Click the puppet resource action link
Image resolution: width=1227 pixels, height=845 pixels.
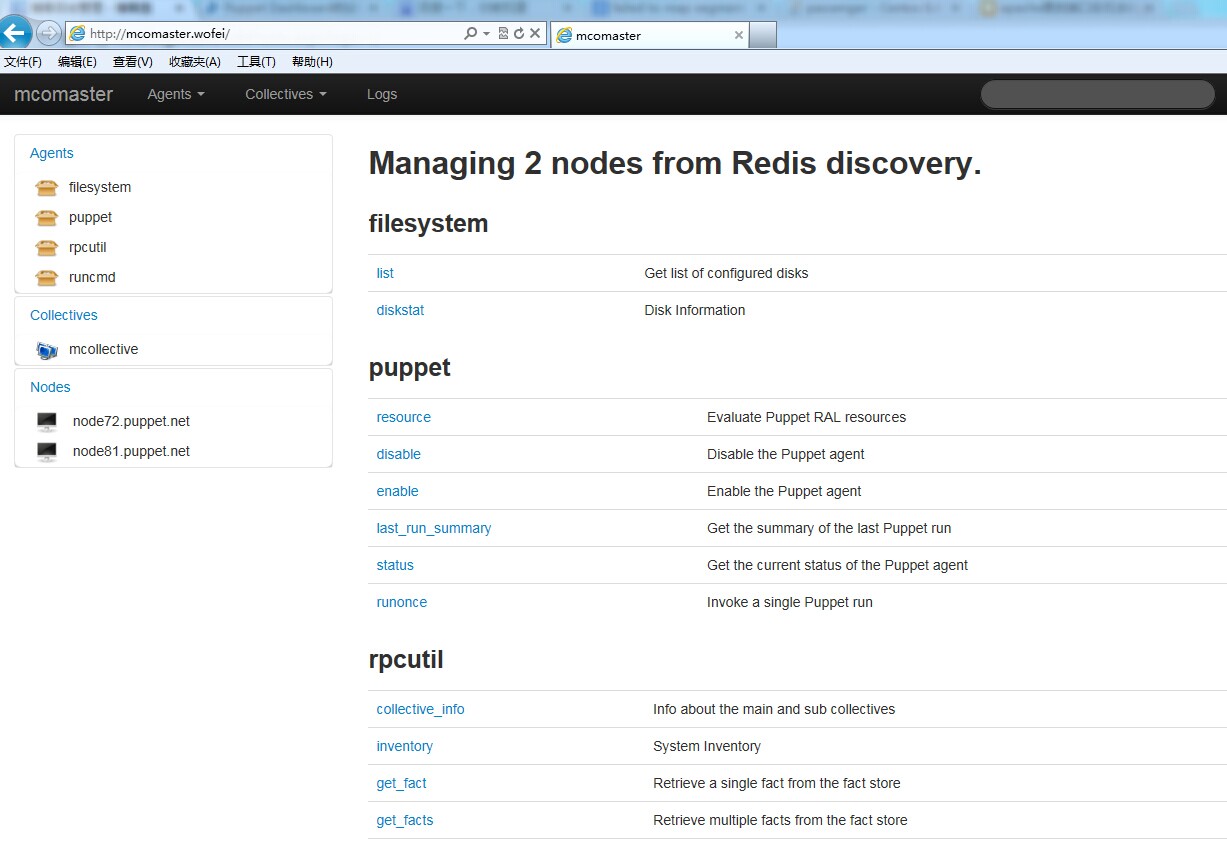[x=404, y=417]
